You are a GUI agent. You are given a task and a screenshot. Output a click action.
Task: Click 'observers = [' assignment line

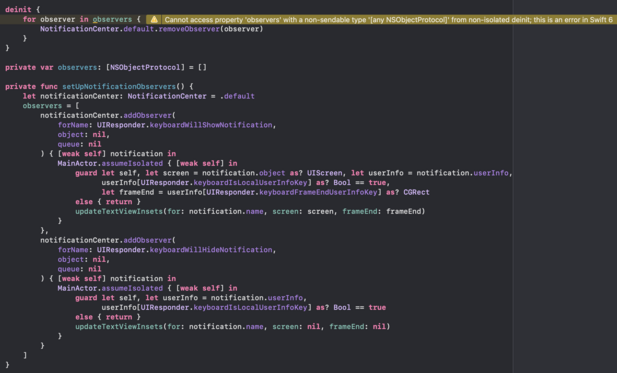point(51,106)
